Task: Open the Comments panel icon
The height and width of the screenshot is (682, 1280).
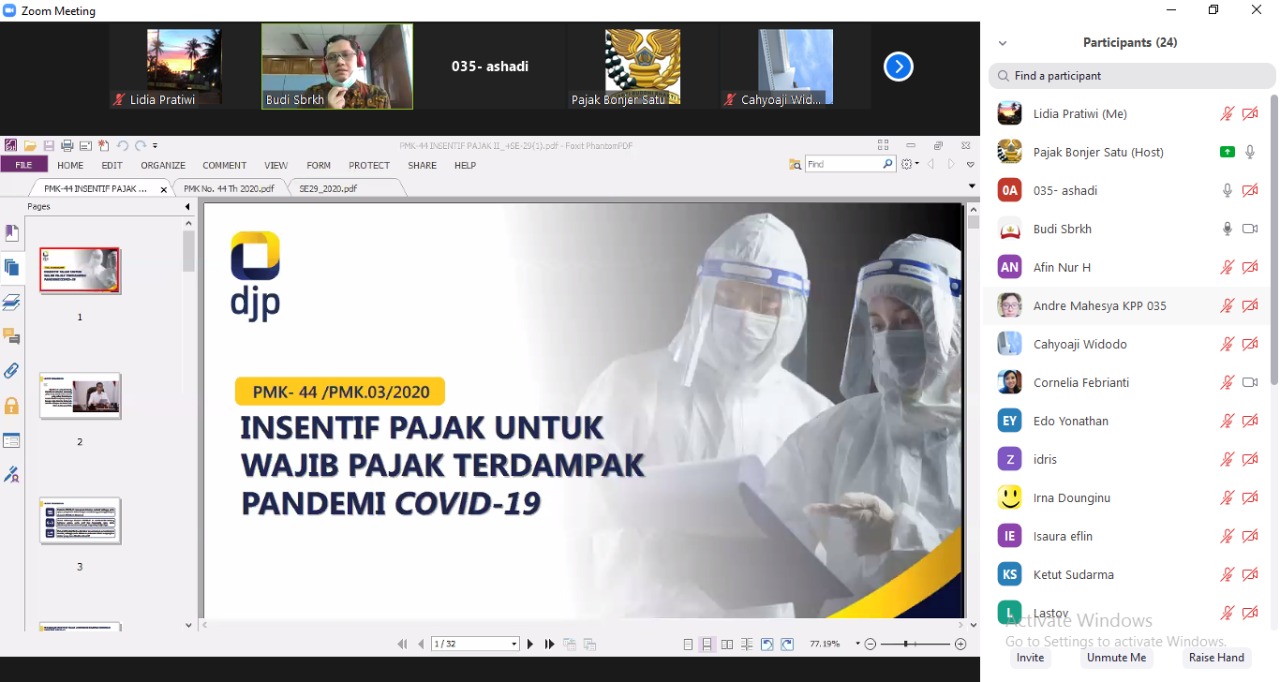Action: tap(12, 336)
